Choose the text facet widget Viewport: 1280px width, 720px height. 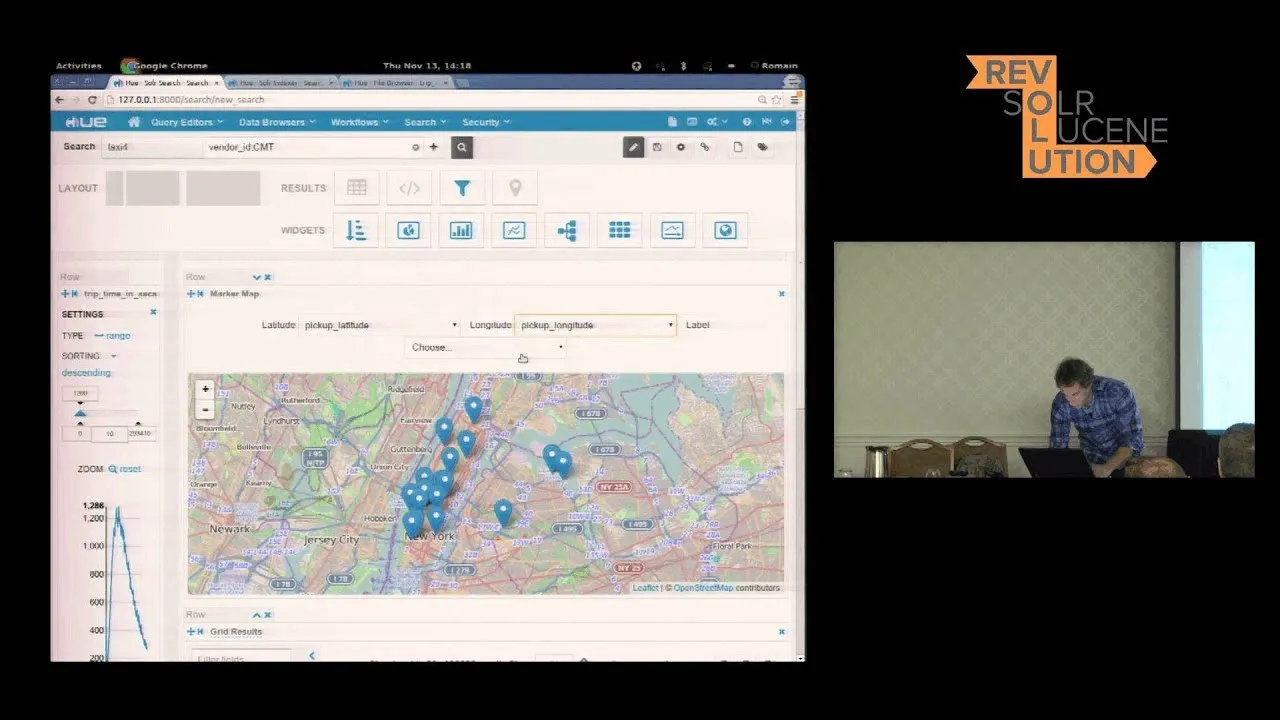click(x=356, y=230)
